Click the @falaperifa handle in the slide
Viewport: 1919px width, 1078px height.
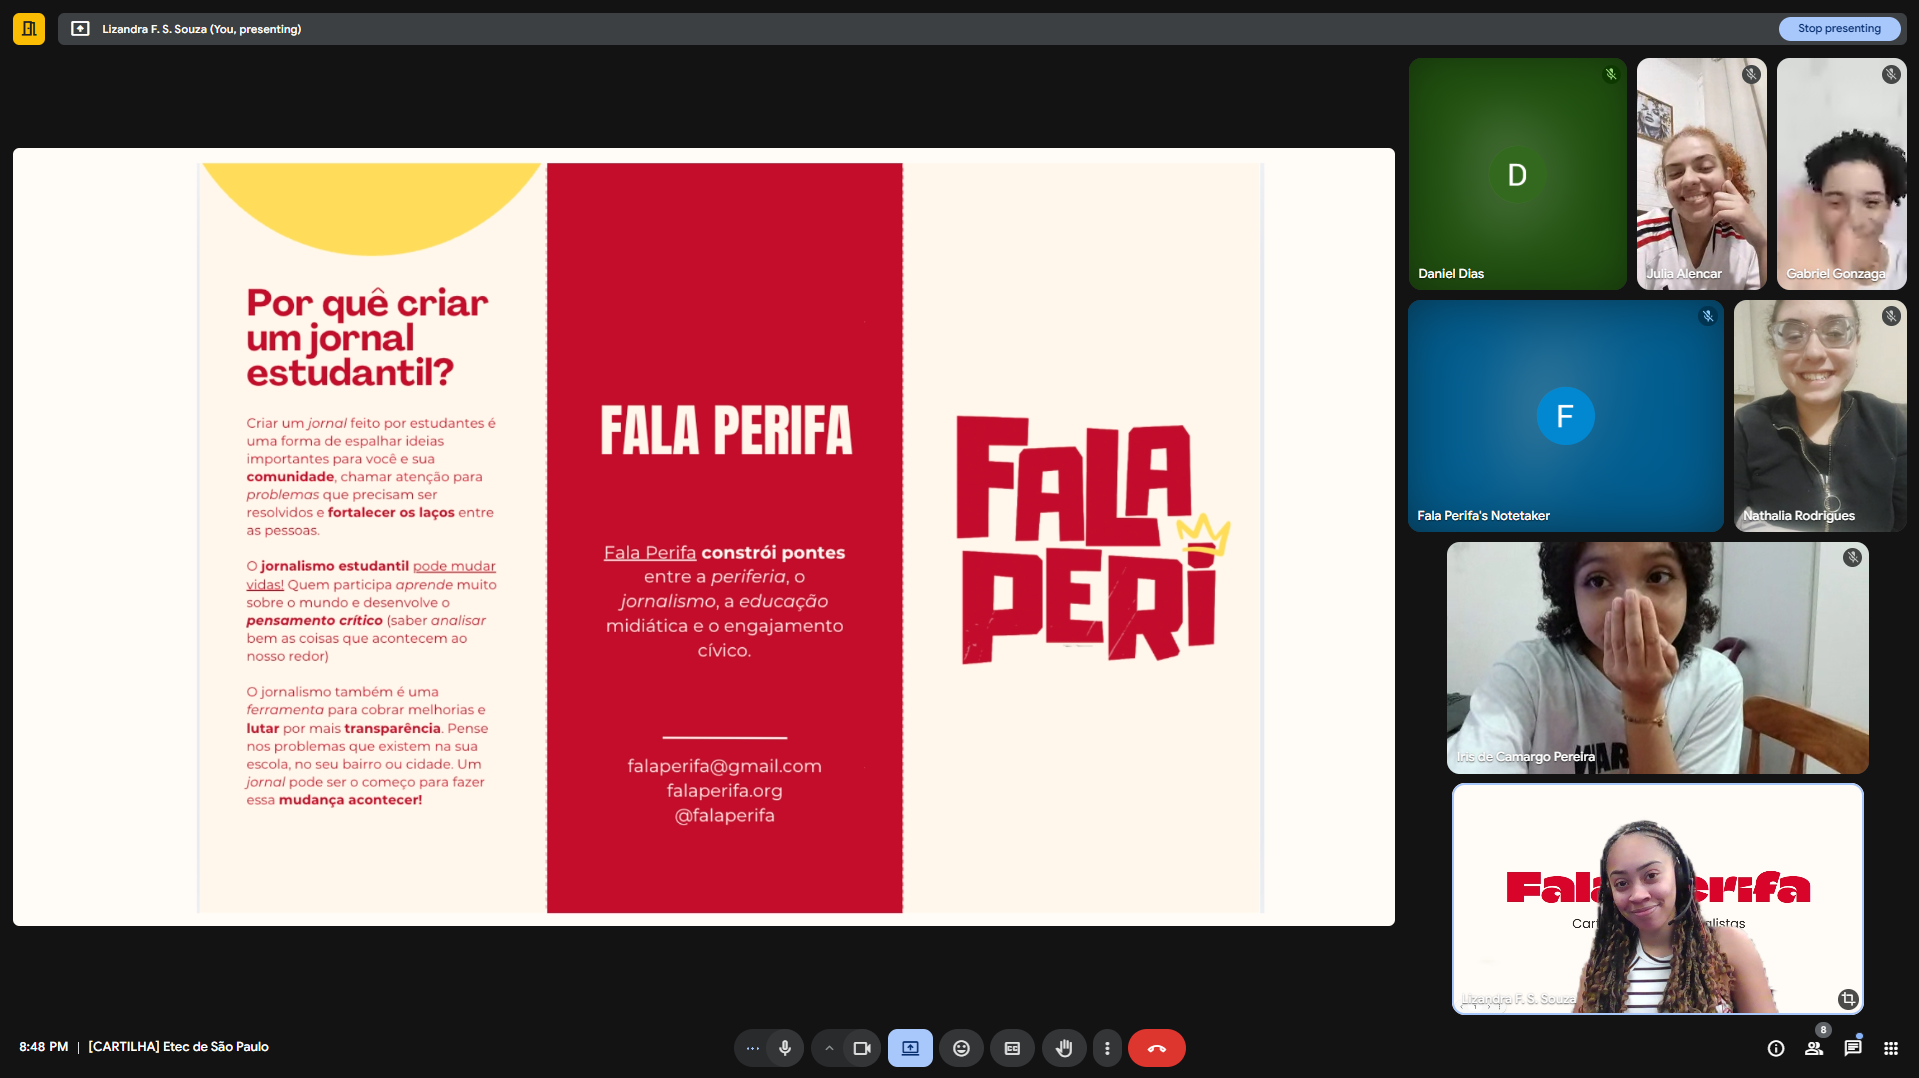pyautogui.click(x=725, y=816)
